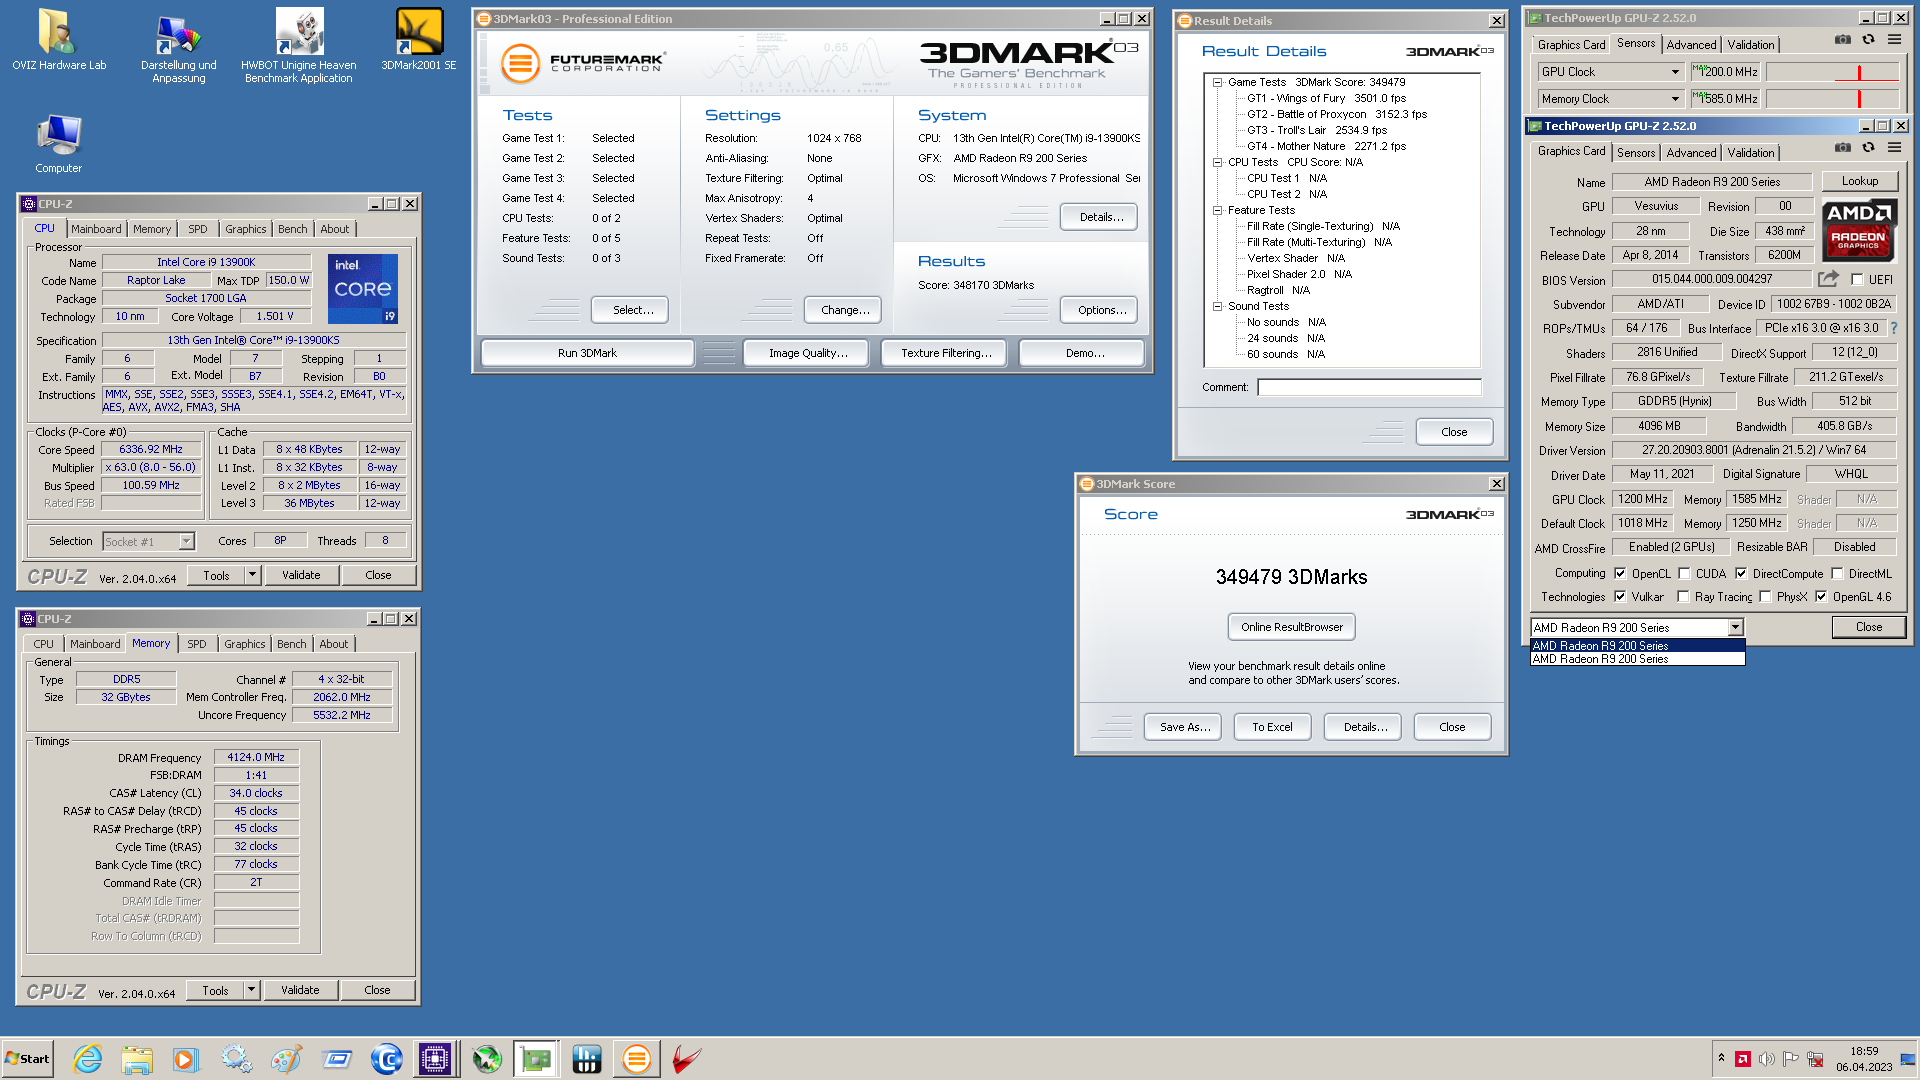Open Internet Explorer from the taskbar
This screenshot has height=1080, width=1920.
88,1059
